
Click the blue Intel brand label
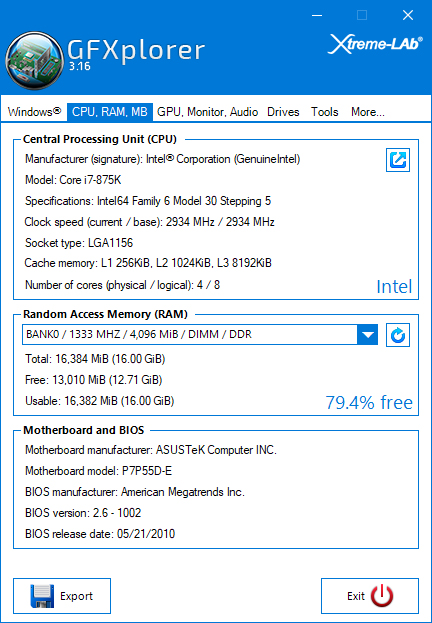(394, 286)
